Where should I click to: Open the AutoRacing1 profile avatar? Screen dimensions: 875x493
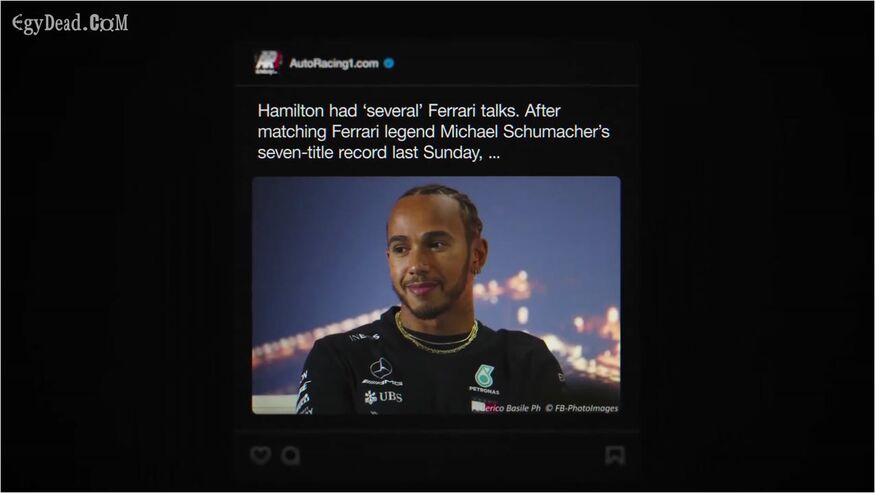point(268,63)
